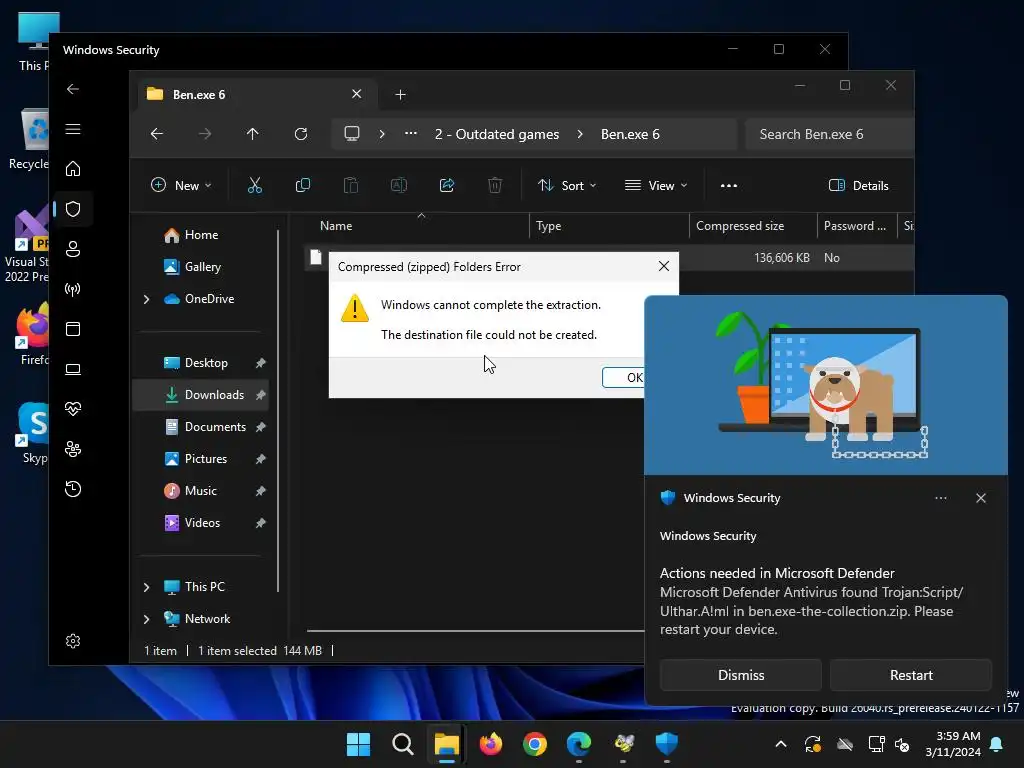The width and height of the screenshot is (1024, 768).
Task: Click the breadcrumb ellipsis in address bar
Action: pos(411,134)
